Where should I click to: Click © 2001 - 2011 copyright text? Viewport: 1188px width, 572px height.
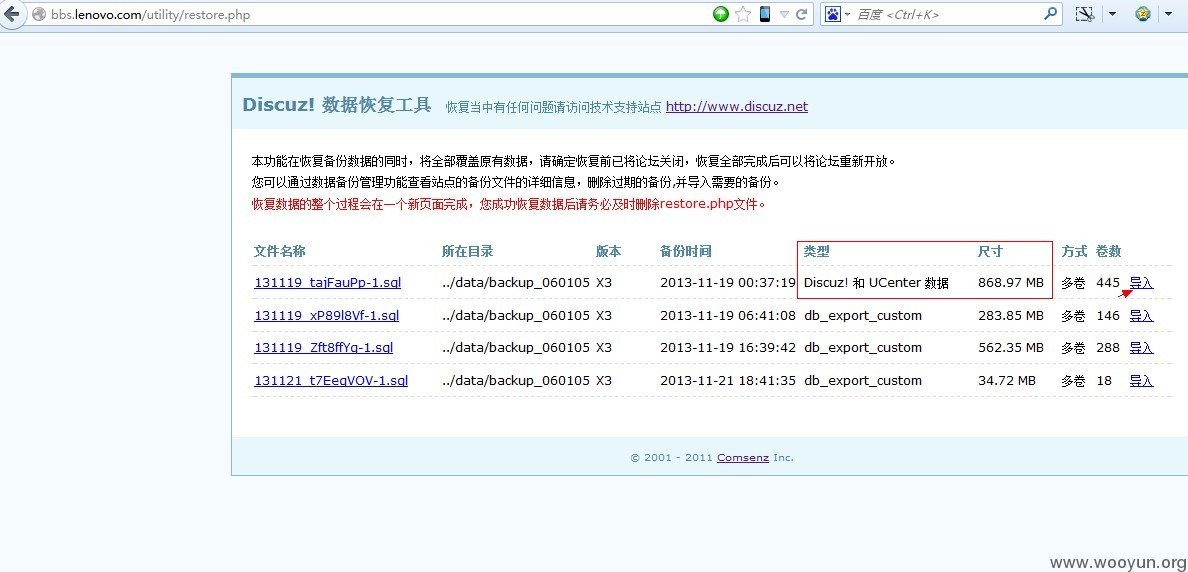[672, 458]
